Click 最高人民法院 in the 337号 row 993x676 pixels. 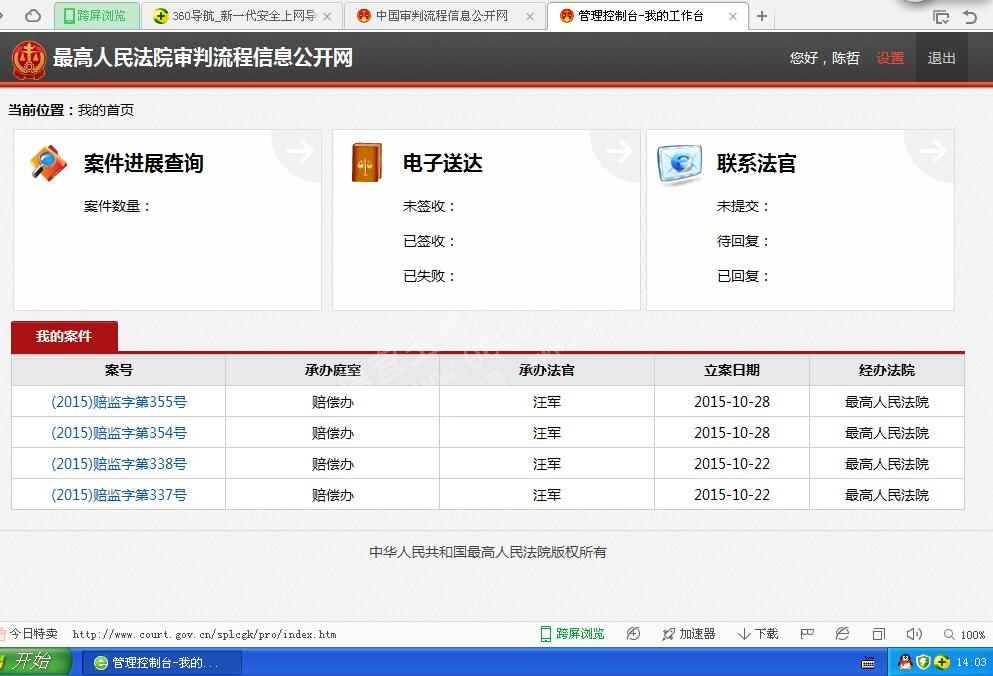tap(887, 495)
